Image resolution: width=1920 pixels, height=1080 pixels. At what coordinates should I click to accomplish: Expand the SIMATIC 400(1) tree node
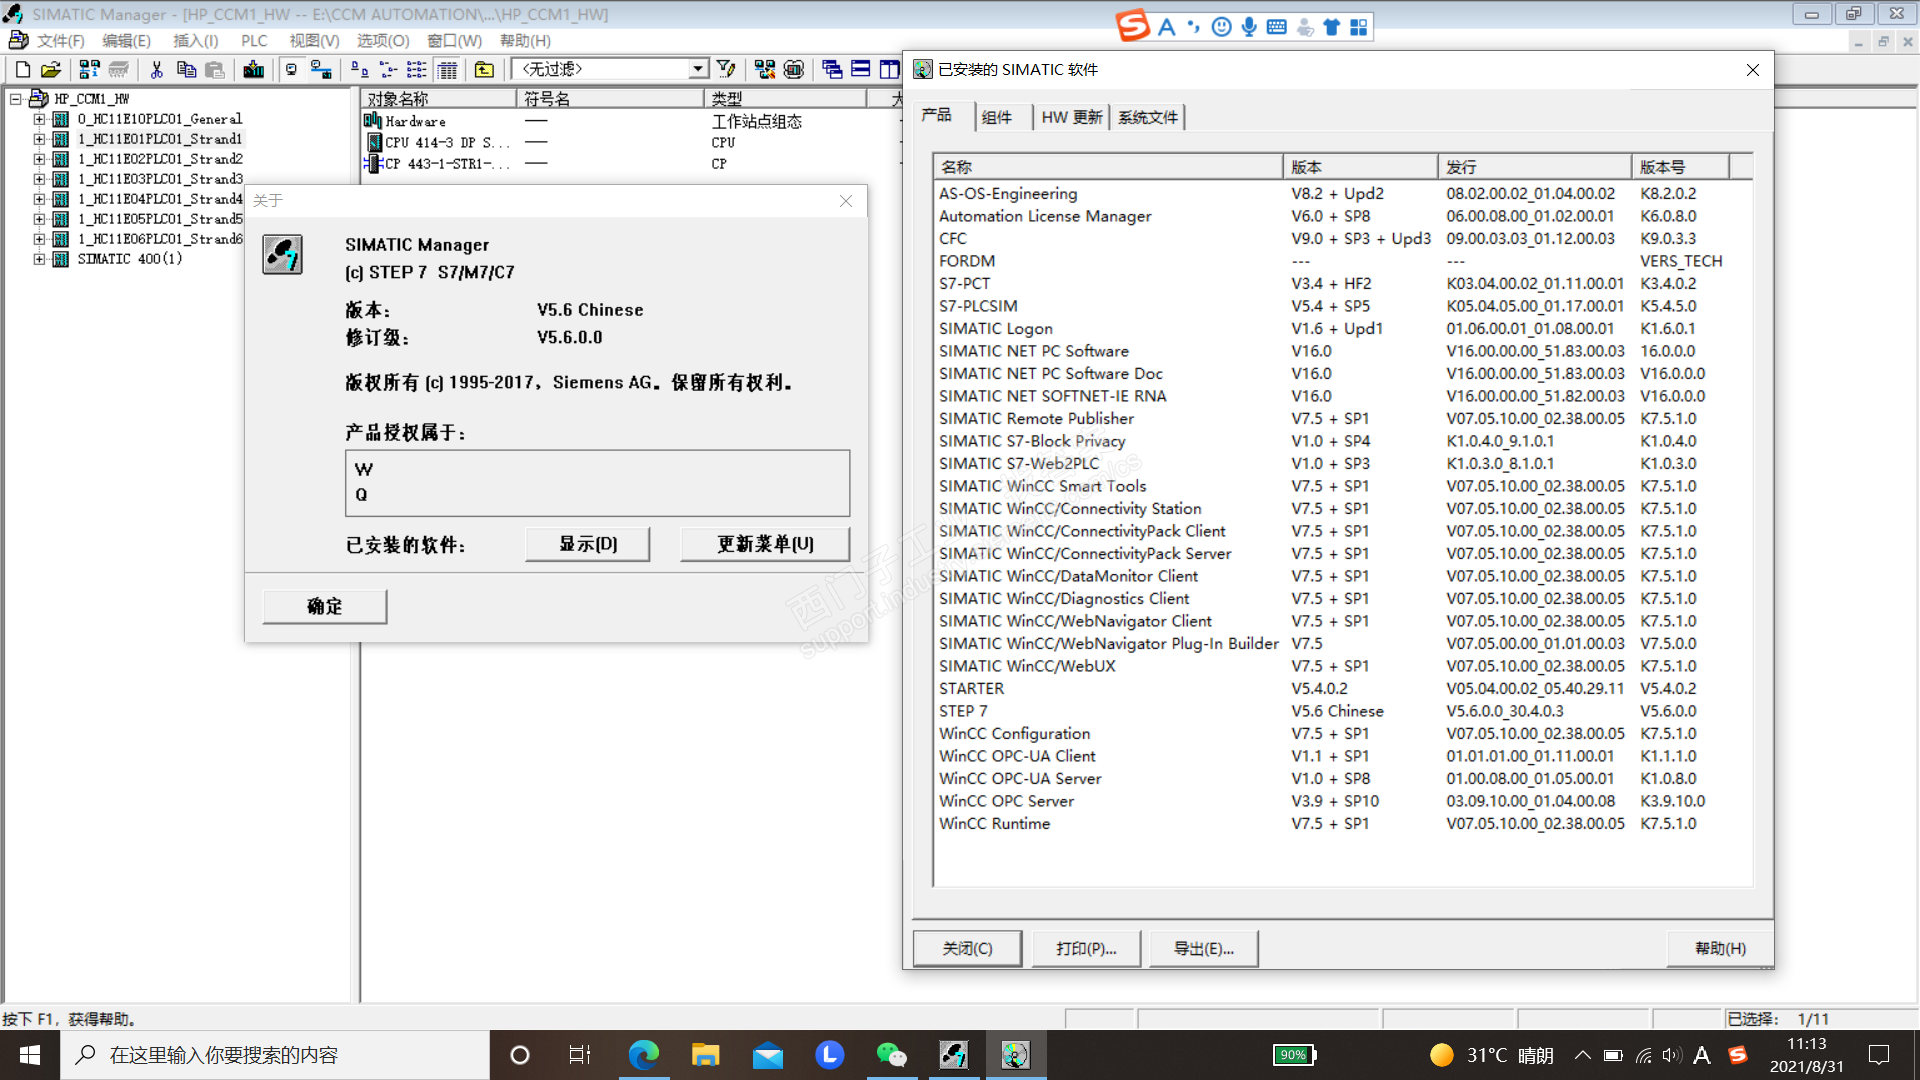point(39,259)
